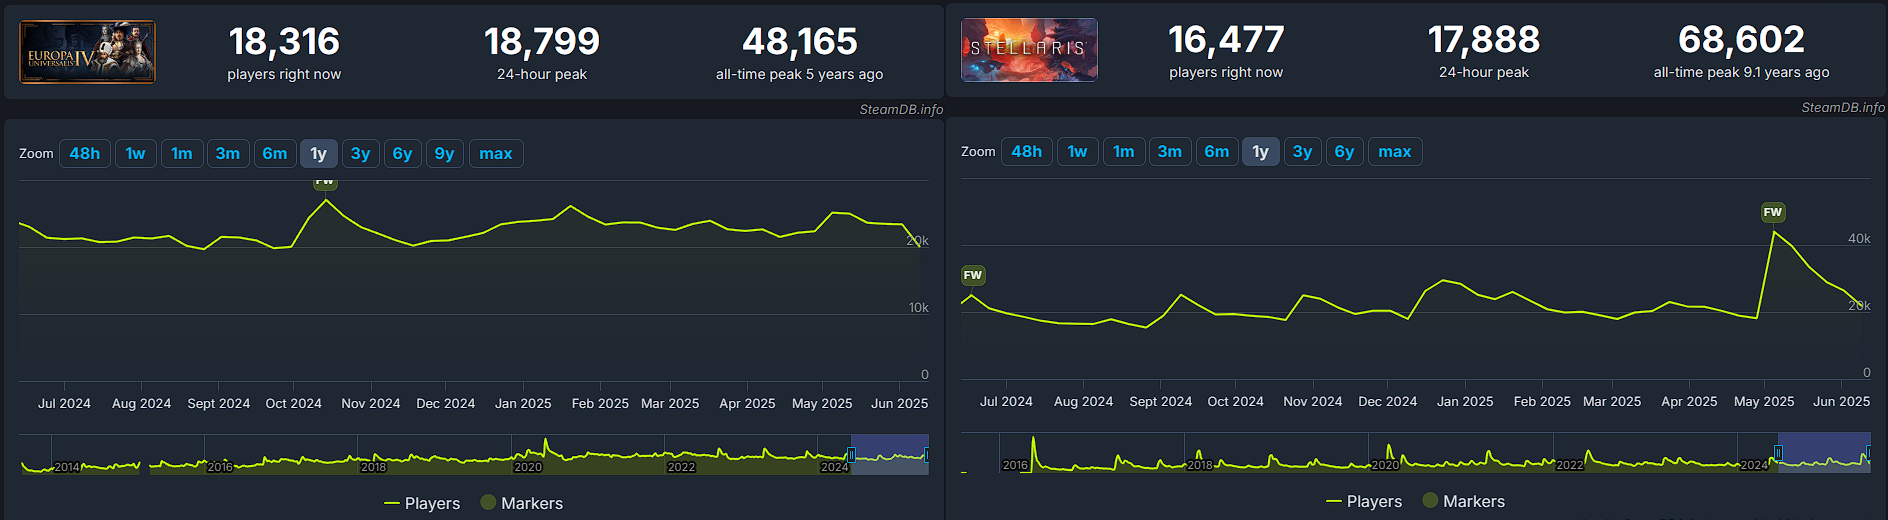Viewport: 1888px width, 520px height.
Task: Set Stellaris chart zoom to 6m
Action: coord(1217,151)
